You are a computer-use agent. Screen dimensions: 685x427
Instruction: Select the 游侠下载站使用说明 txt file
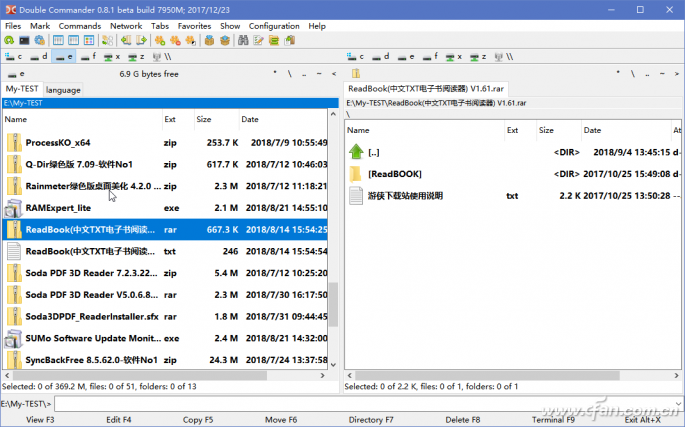(x=513, y=196)
